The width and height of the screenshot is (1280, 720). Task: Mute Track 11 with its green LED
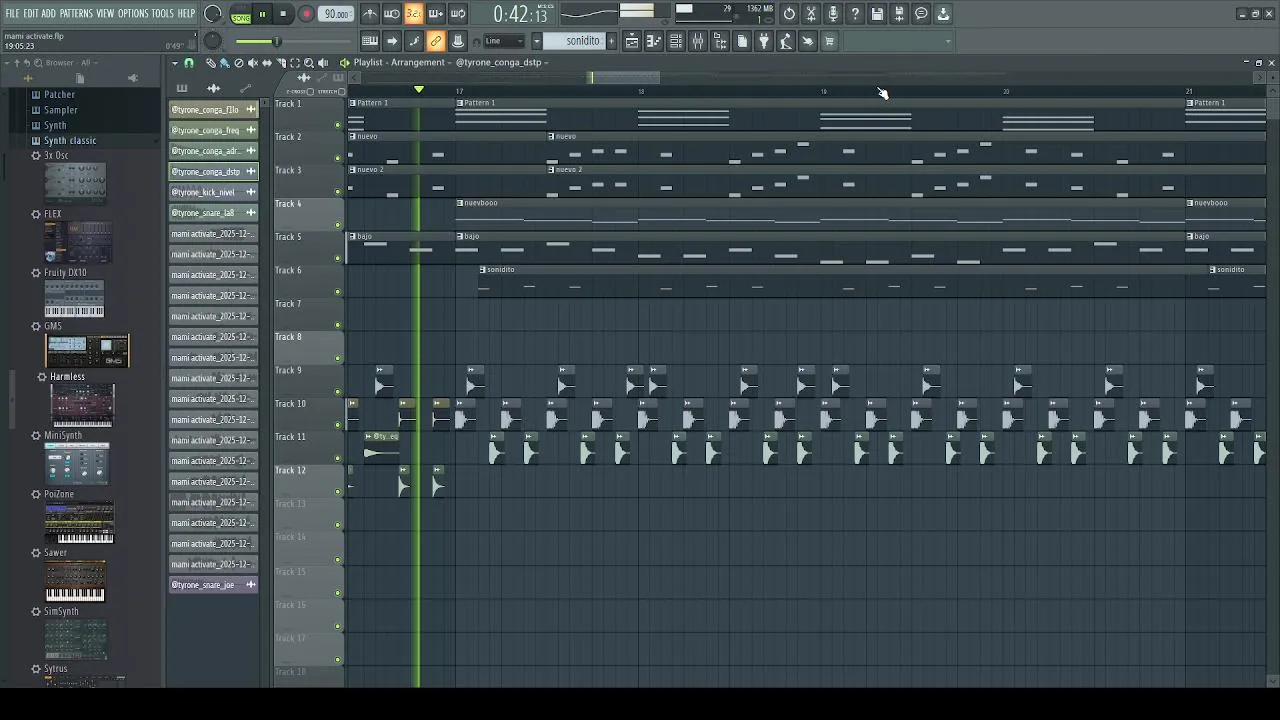click(x=338, y=459)
